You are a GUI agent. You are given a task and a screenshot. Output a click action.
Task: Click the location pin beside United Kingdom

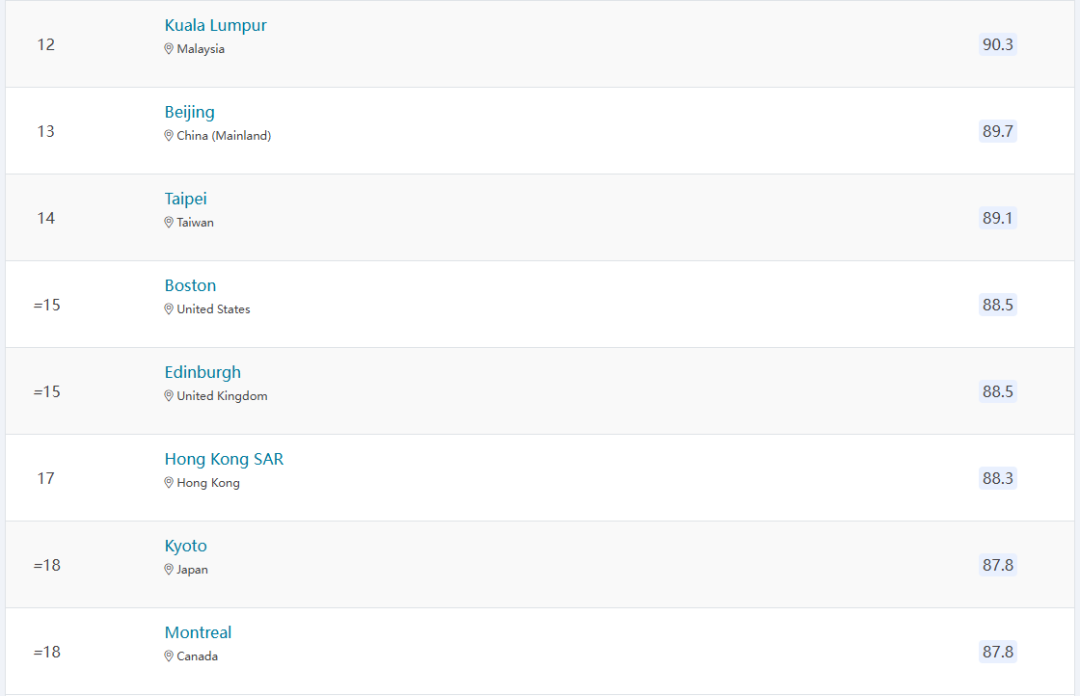coord(169,396)
